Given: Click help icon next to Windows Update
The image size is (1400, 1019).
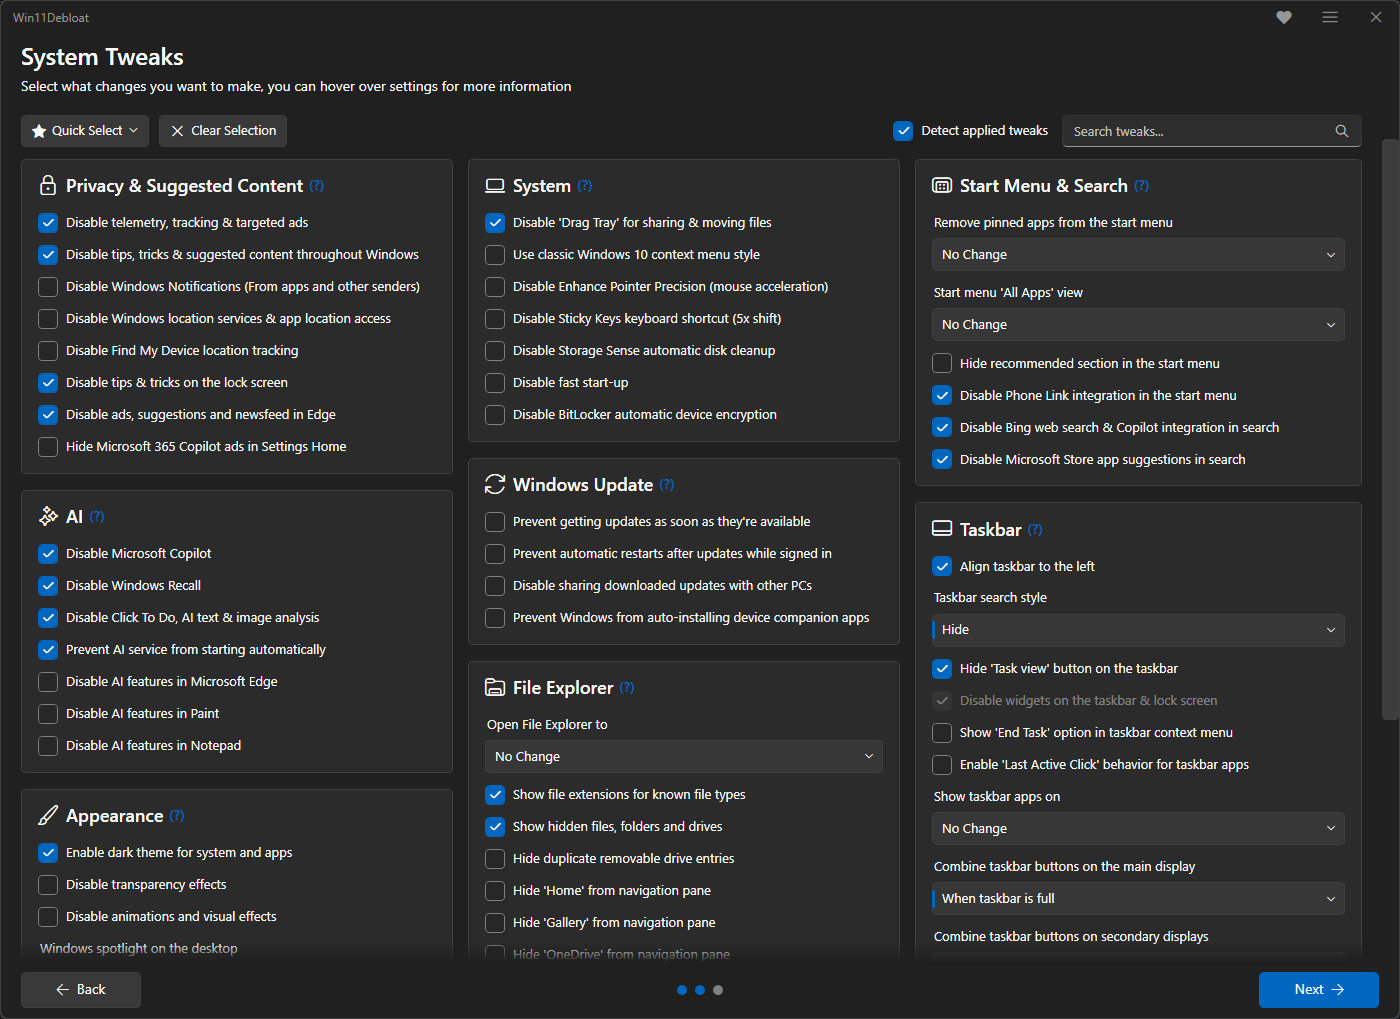Looking at the screenshot, I should pos(667,485).
